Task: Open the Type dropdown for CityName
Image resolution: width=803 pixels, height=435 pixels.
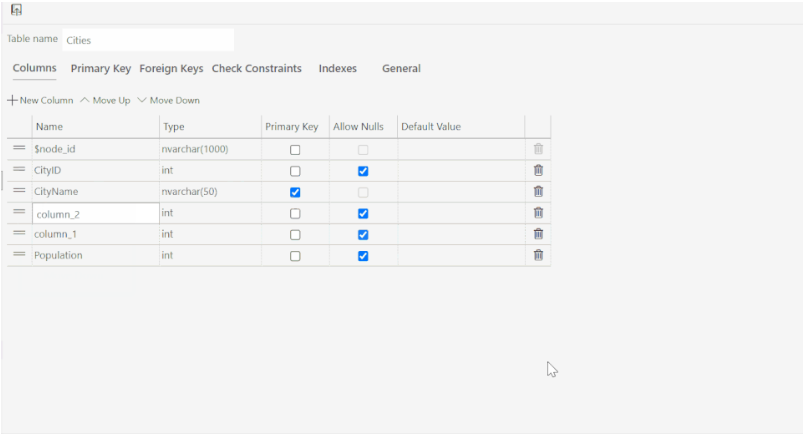Action: coord(210,191)
